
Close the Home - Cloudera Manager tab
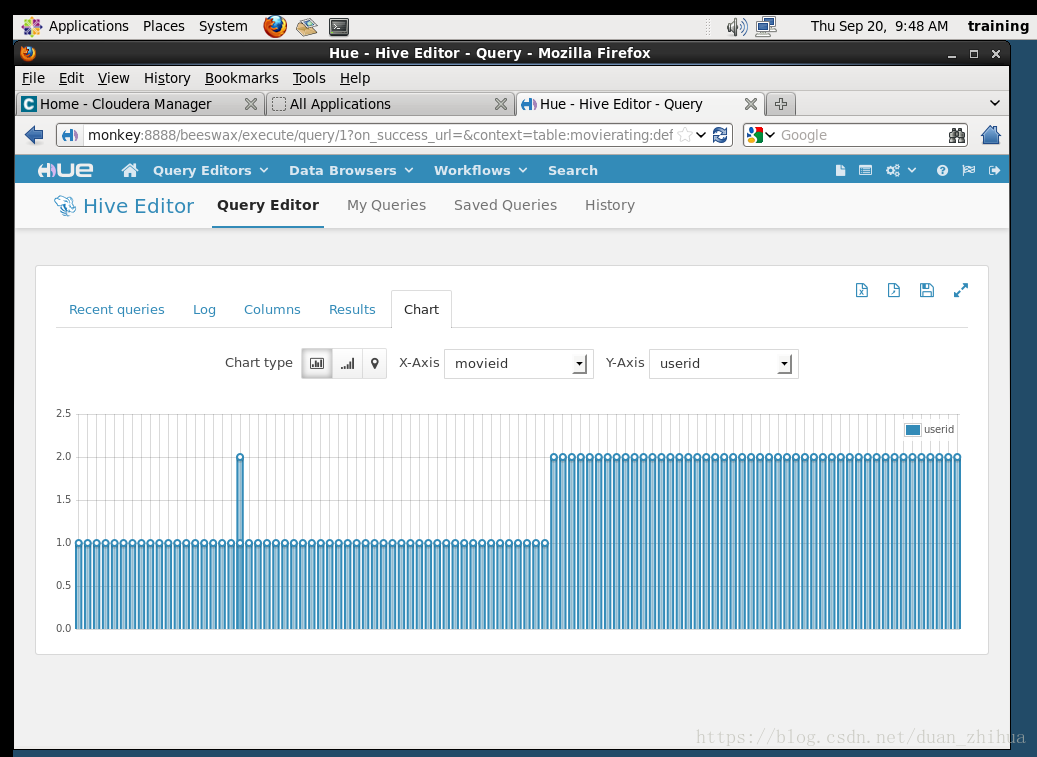point(251,104)
